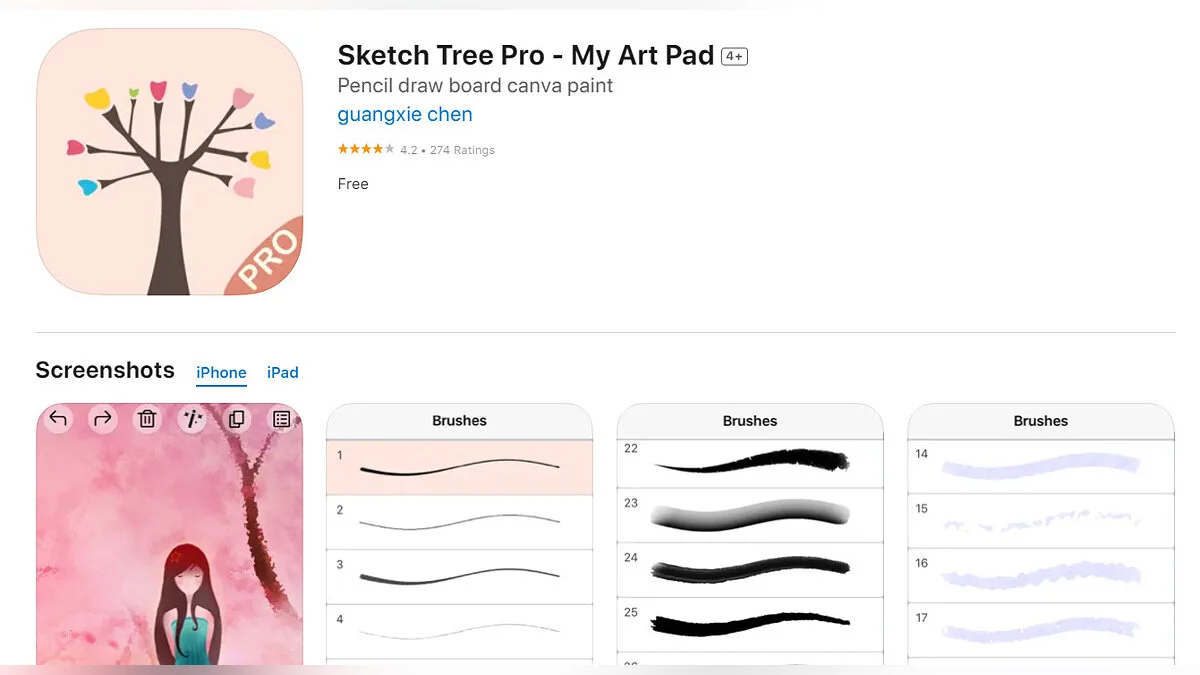
Task: Select brush number 3 stroke
Action: coord(459,577)
